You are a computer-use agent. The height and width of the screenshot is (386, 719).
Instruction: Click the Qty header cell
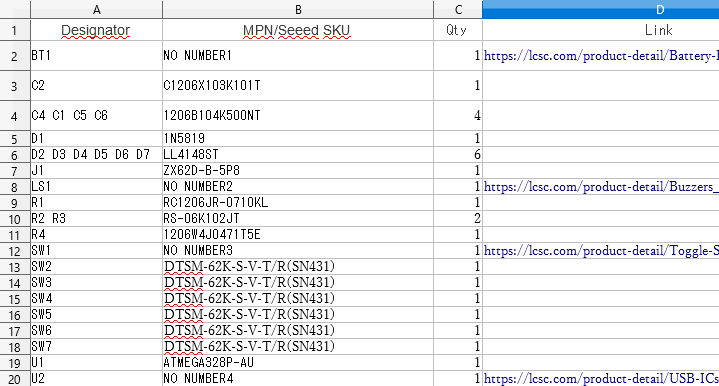tap(458, 30)
